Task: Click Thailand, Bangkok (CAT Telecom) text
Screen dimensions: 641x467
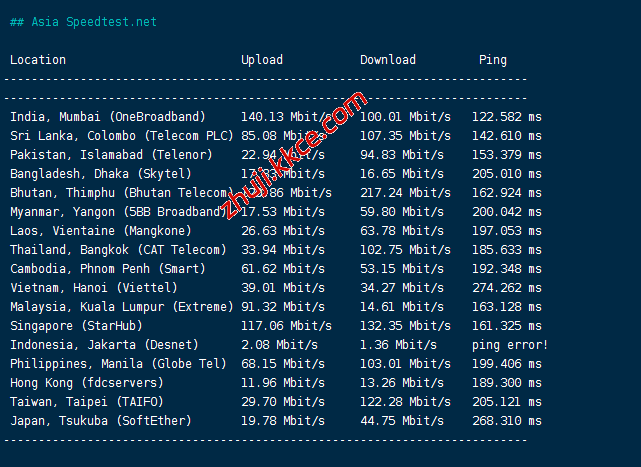Action: (118, 250)
